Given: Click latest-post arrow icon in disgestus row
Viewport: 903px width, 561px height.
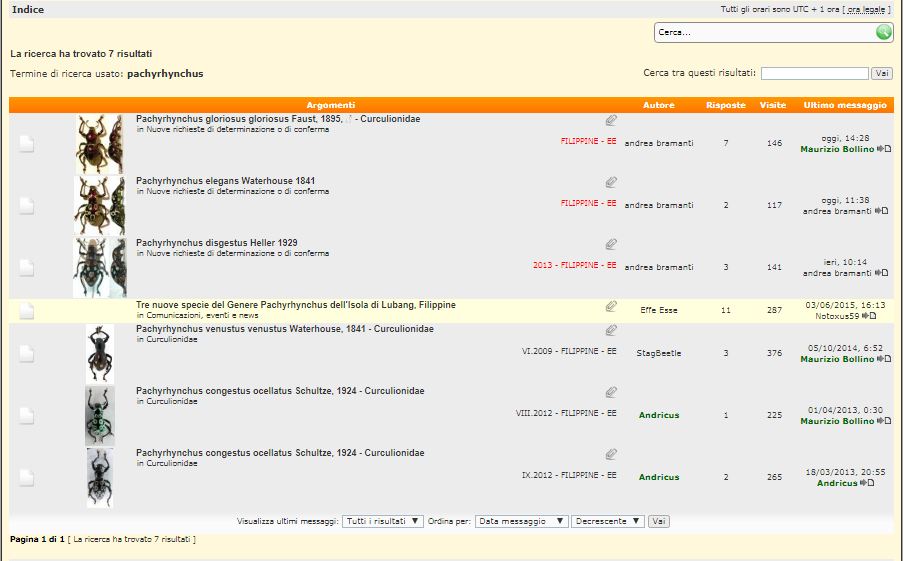Looking at the screenshot, I should [882, 273].
